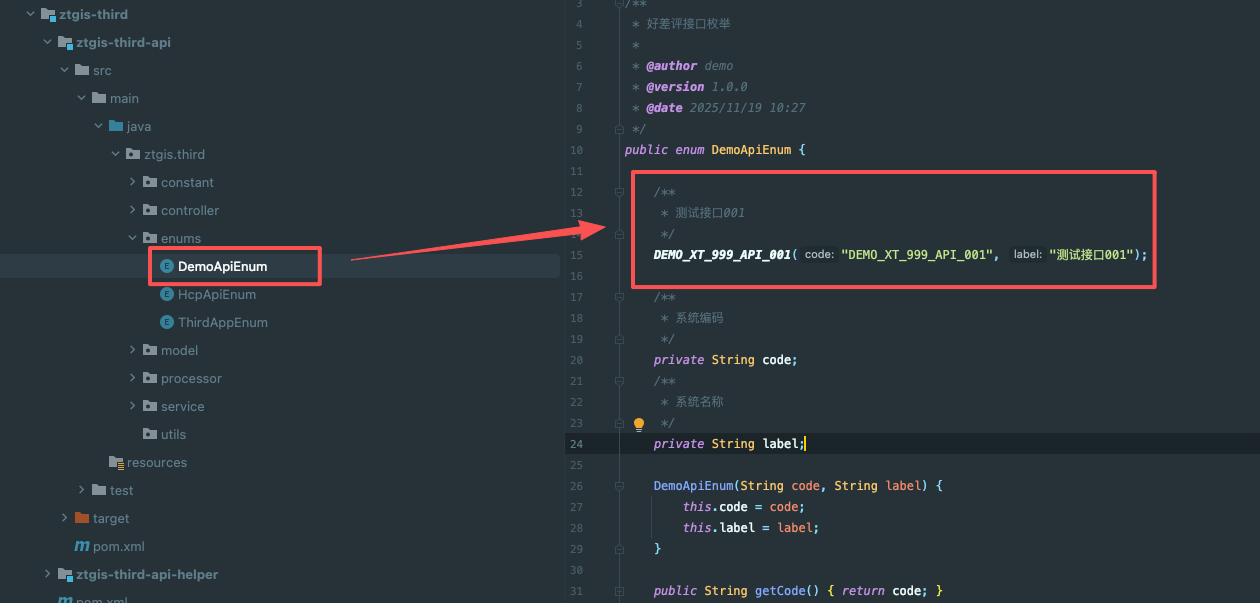This screenshot has width=1260, height=603.
Task: Toggle fold marker at line 17 comment
Action: coord(620,297)
